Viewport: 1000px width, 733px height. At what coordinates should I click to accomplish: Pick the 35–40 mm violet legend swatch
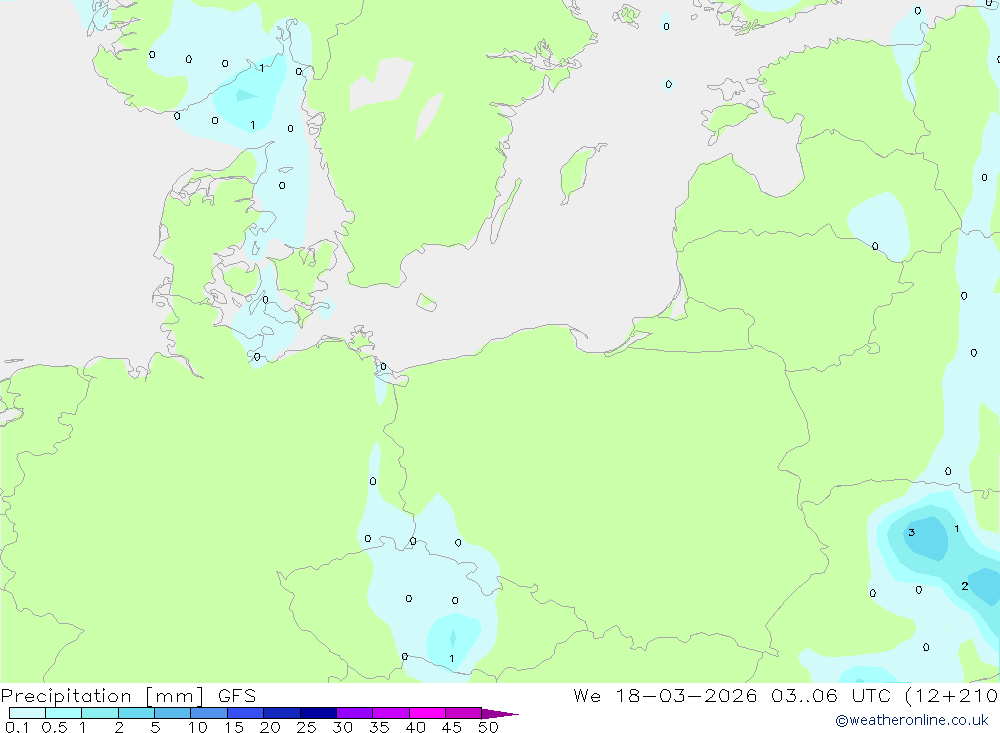(391, 713)
